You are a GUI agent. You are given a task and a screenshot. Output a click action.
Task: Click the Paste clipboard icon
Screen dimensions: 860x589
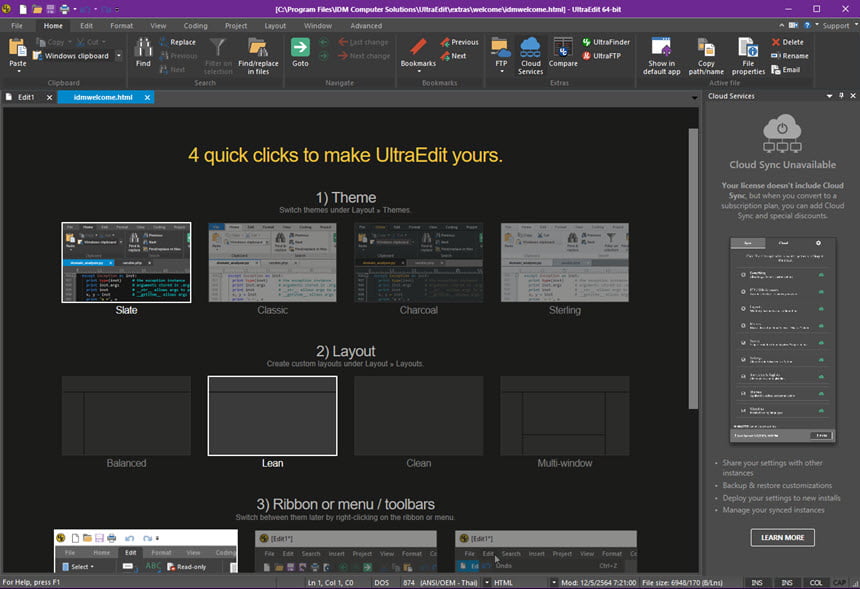18,48
